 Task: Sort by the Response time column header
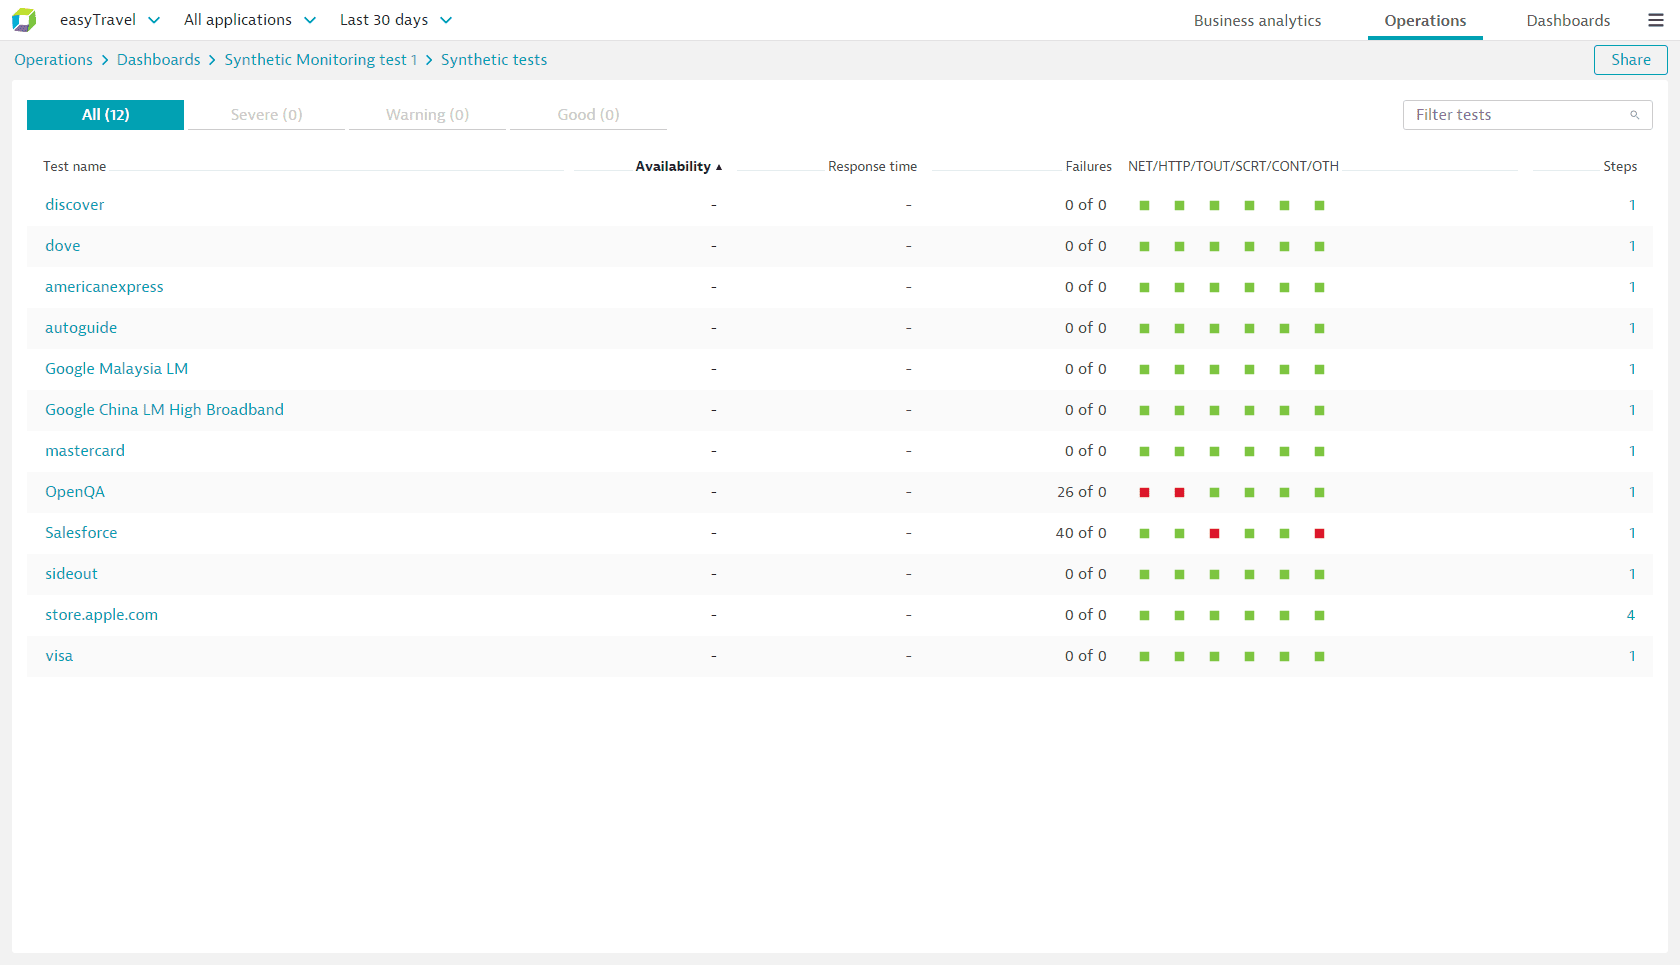point(872,167)
